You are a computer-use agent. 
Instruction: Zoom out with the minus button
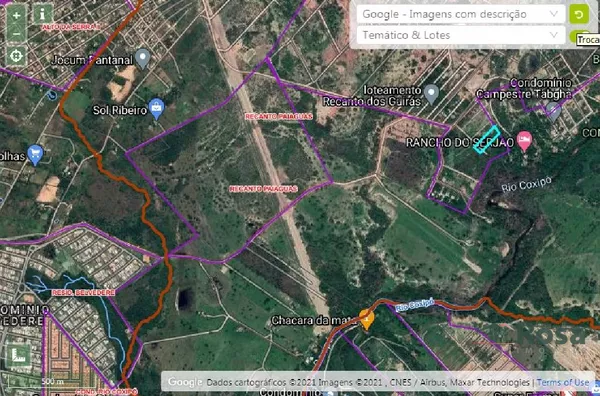[16, 34]
